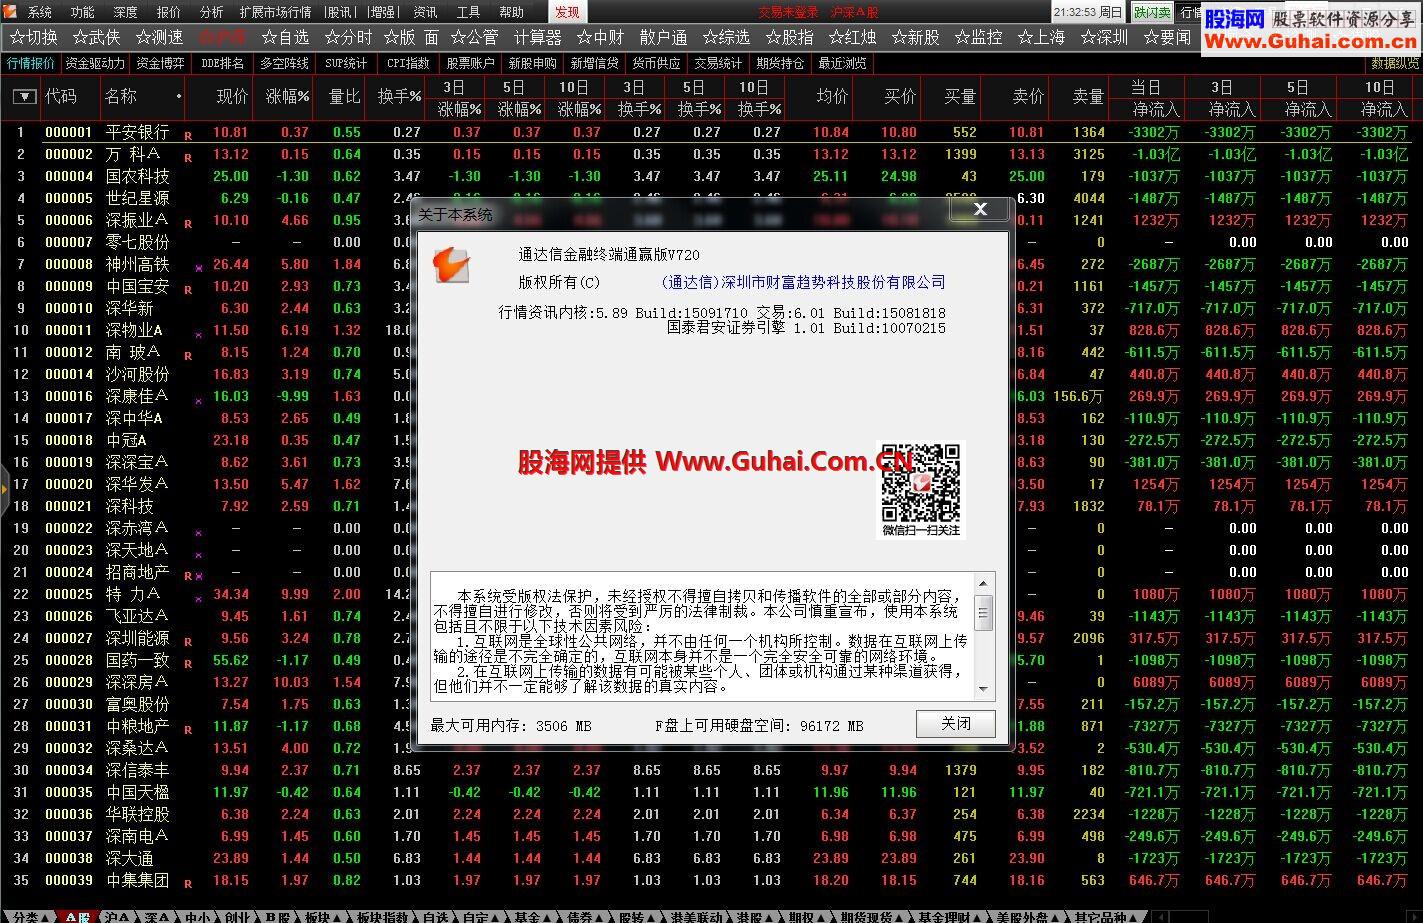Click the ☆分时 toolbar item
The width and height of the screenshot is (1423, 923).
point(348,37)
